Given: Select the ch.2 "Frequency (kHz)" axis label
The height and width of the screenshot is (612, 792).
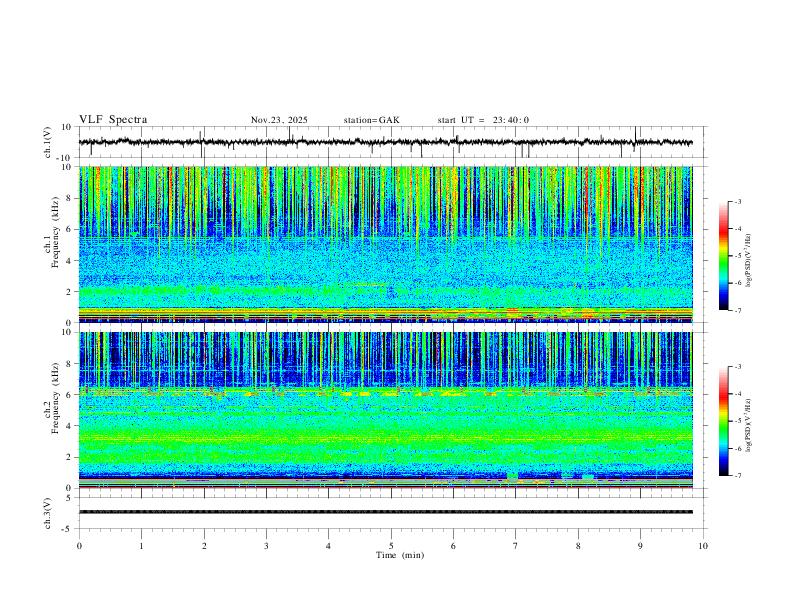Looking at the screenshot, I should (55, 398).
